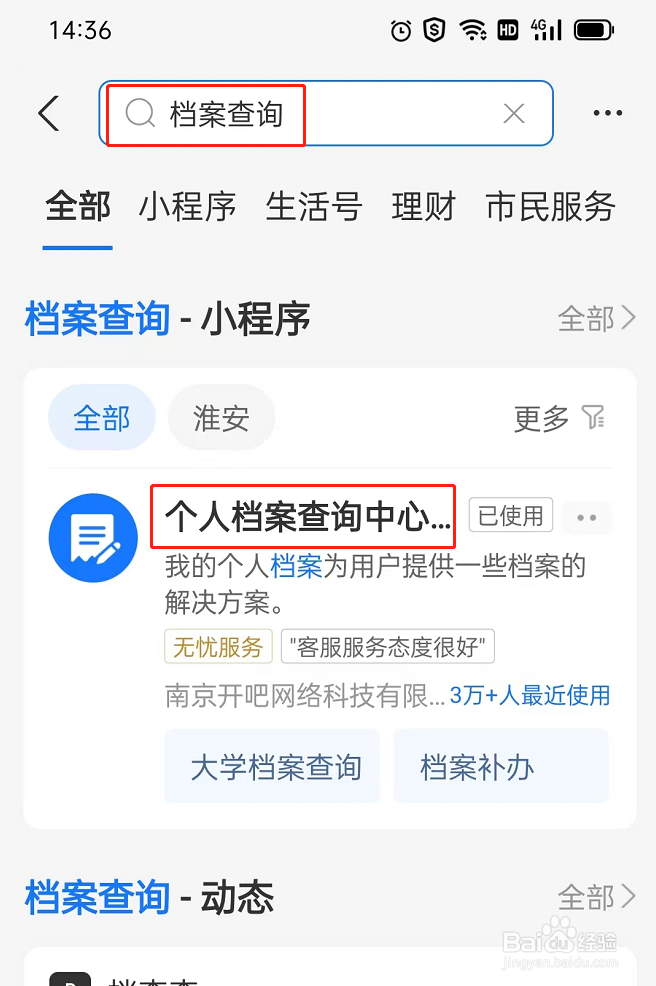Clear the search text with X icon

514,114
